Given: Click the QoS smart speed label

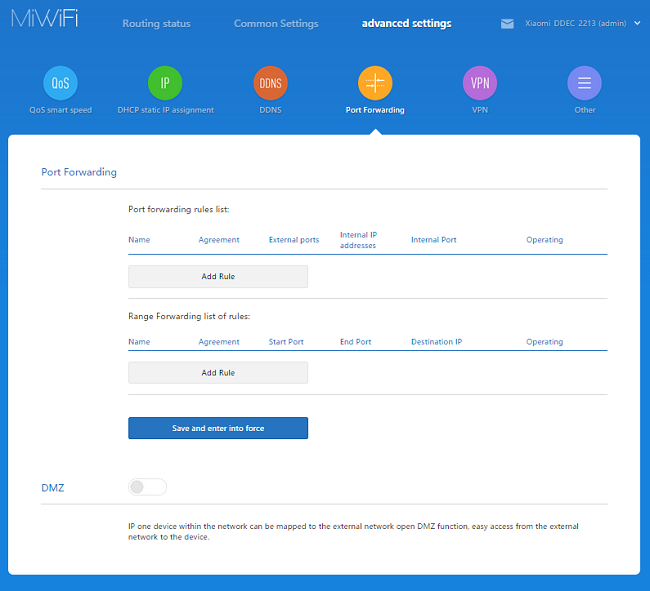Looking at the screenshot, I should pos(60,110).
